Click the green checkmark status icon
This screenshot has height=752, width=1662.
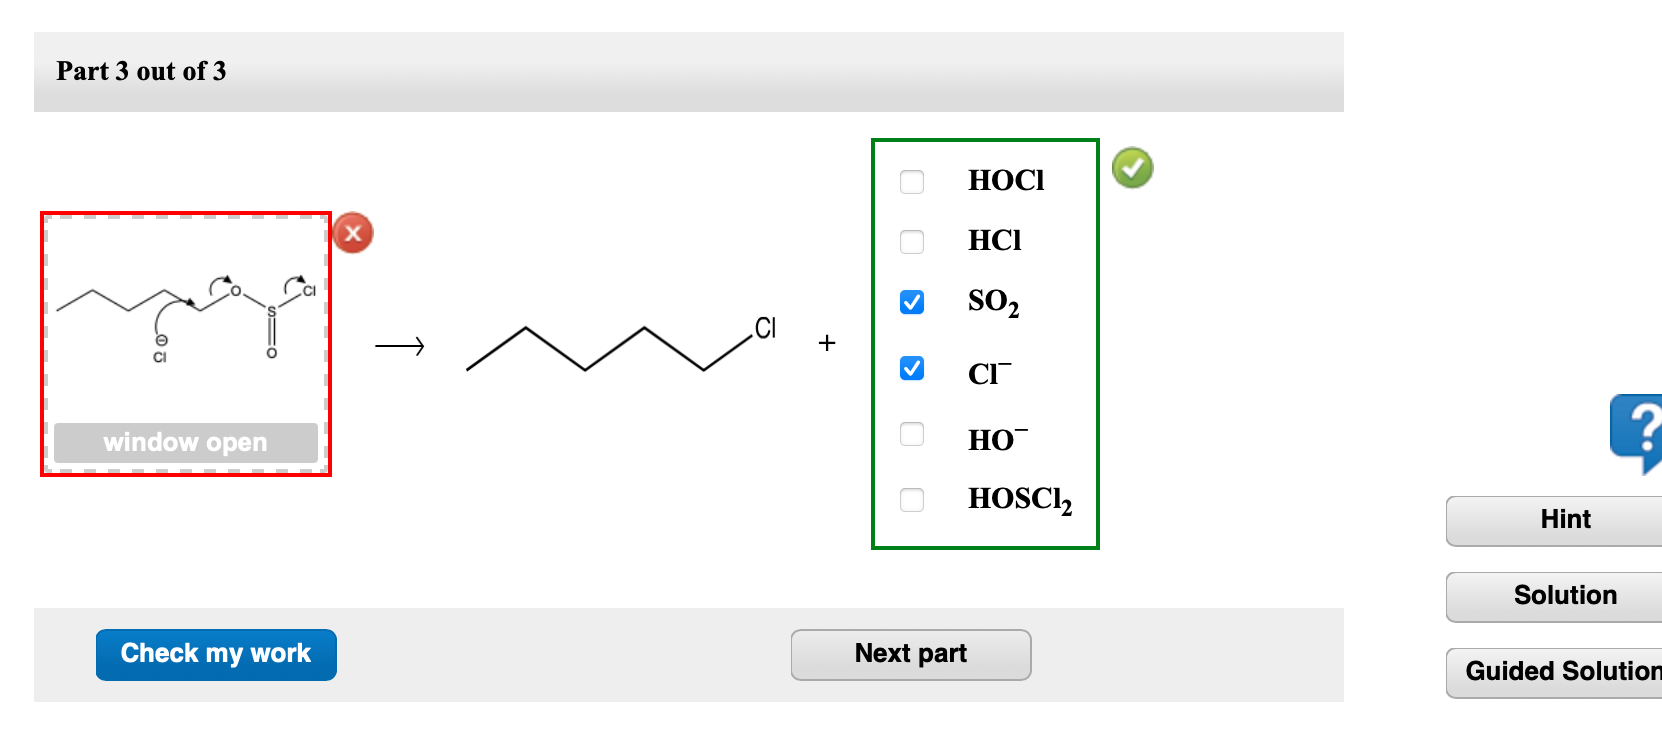coord(1133,167)
